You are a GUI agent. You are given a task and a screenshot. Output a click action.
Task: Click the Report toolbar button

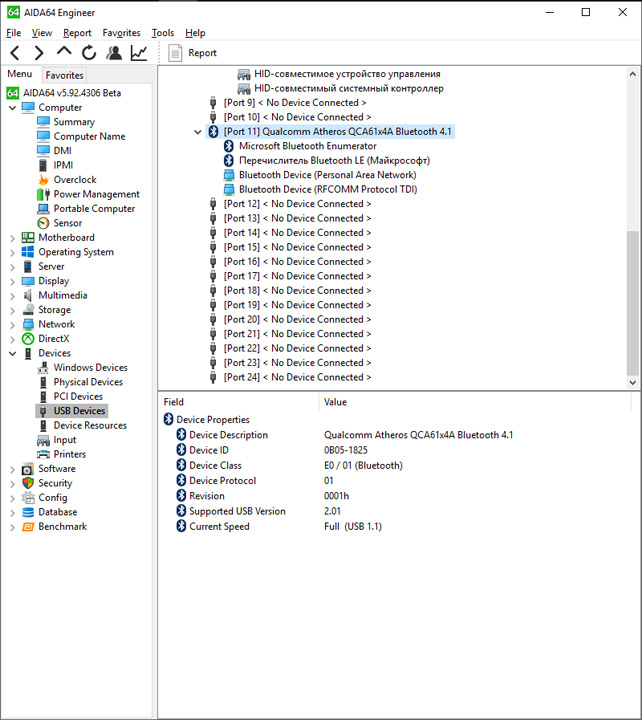pos(192,53)
